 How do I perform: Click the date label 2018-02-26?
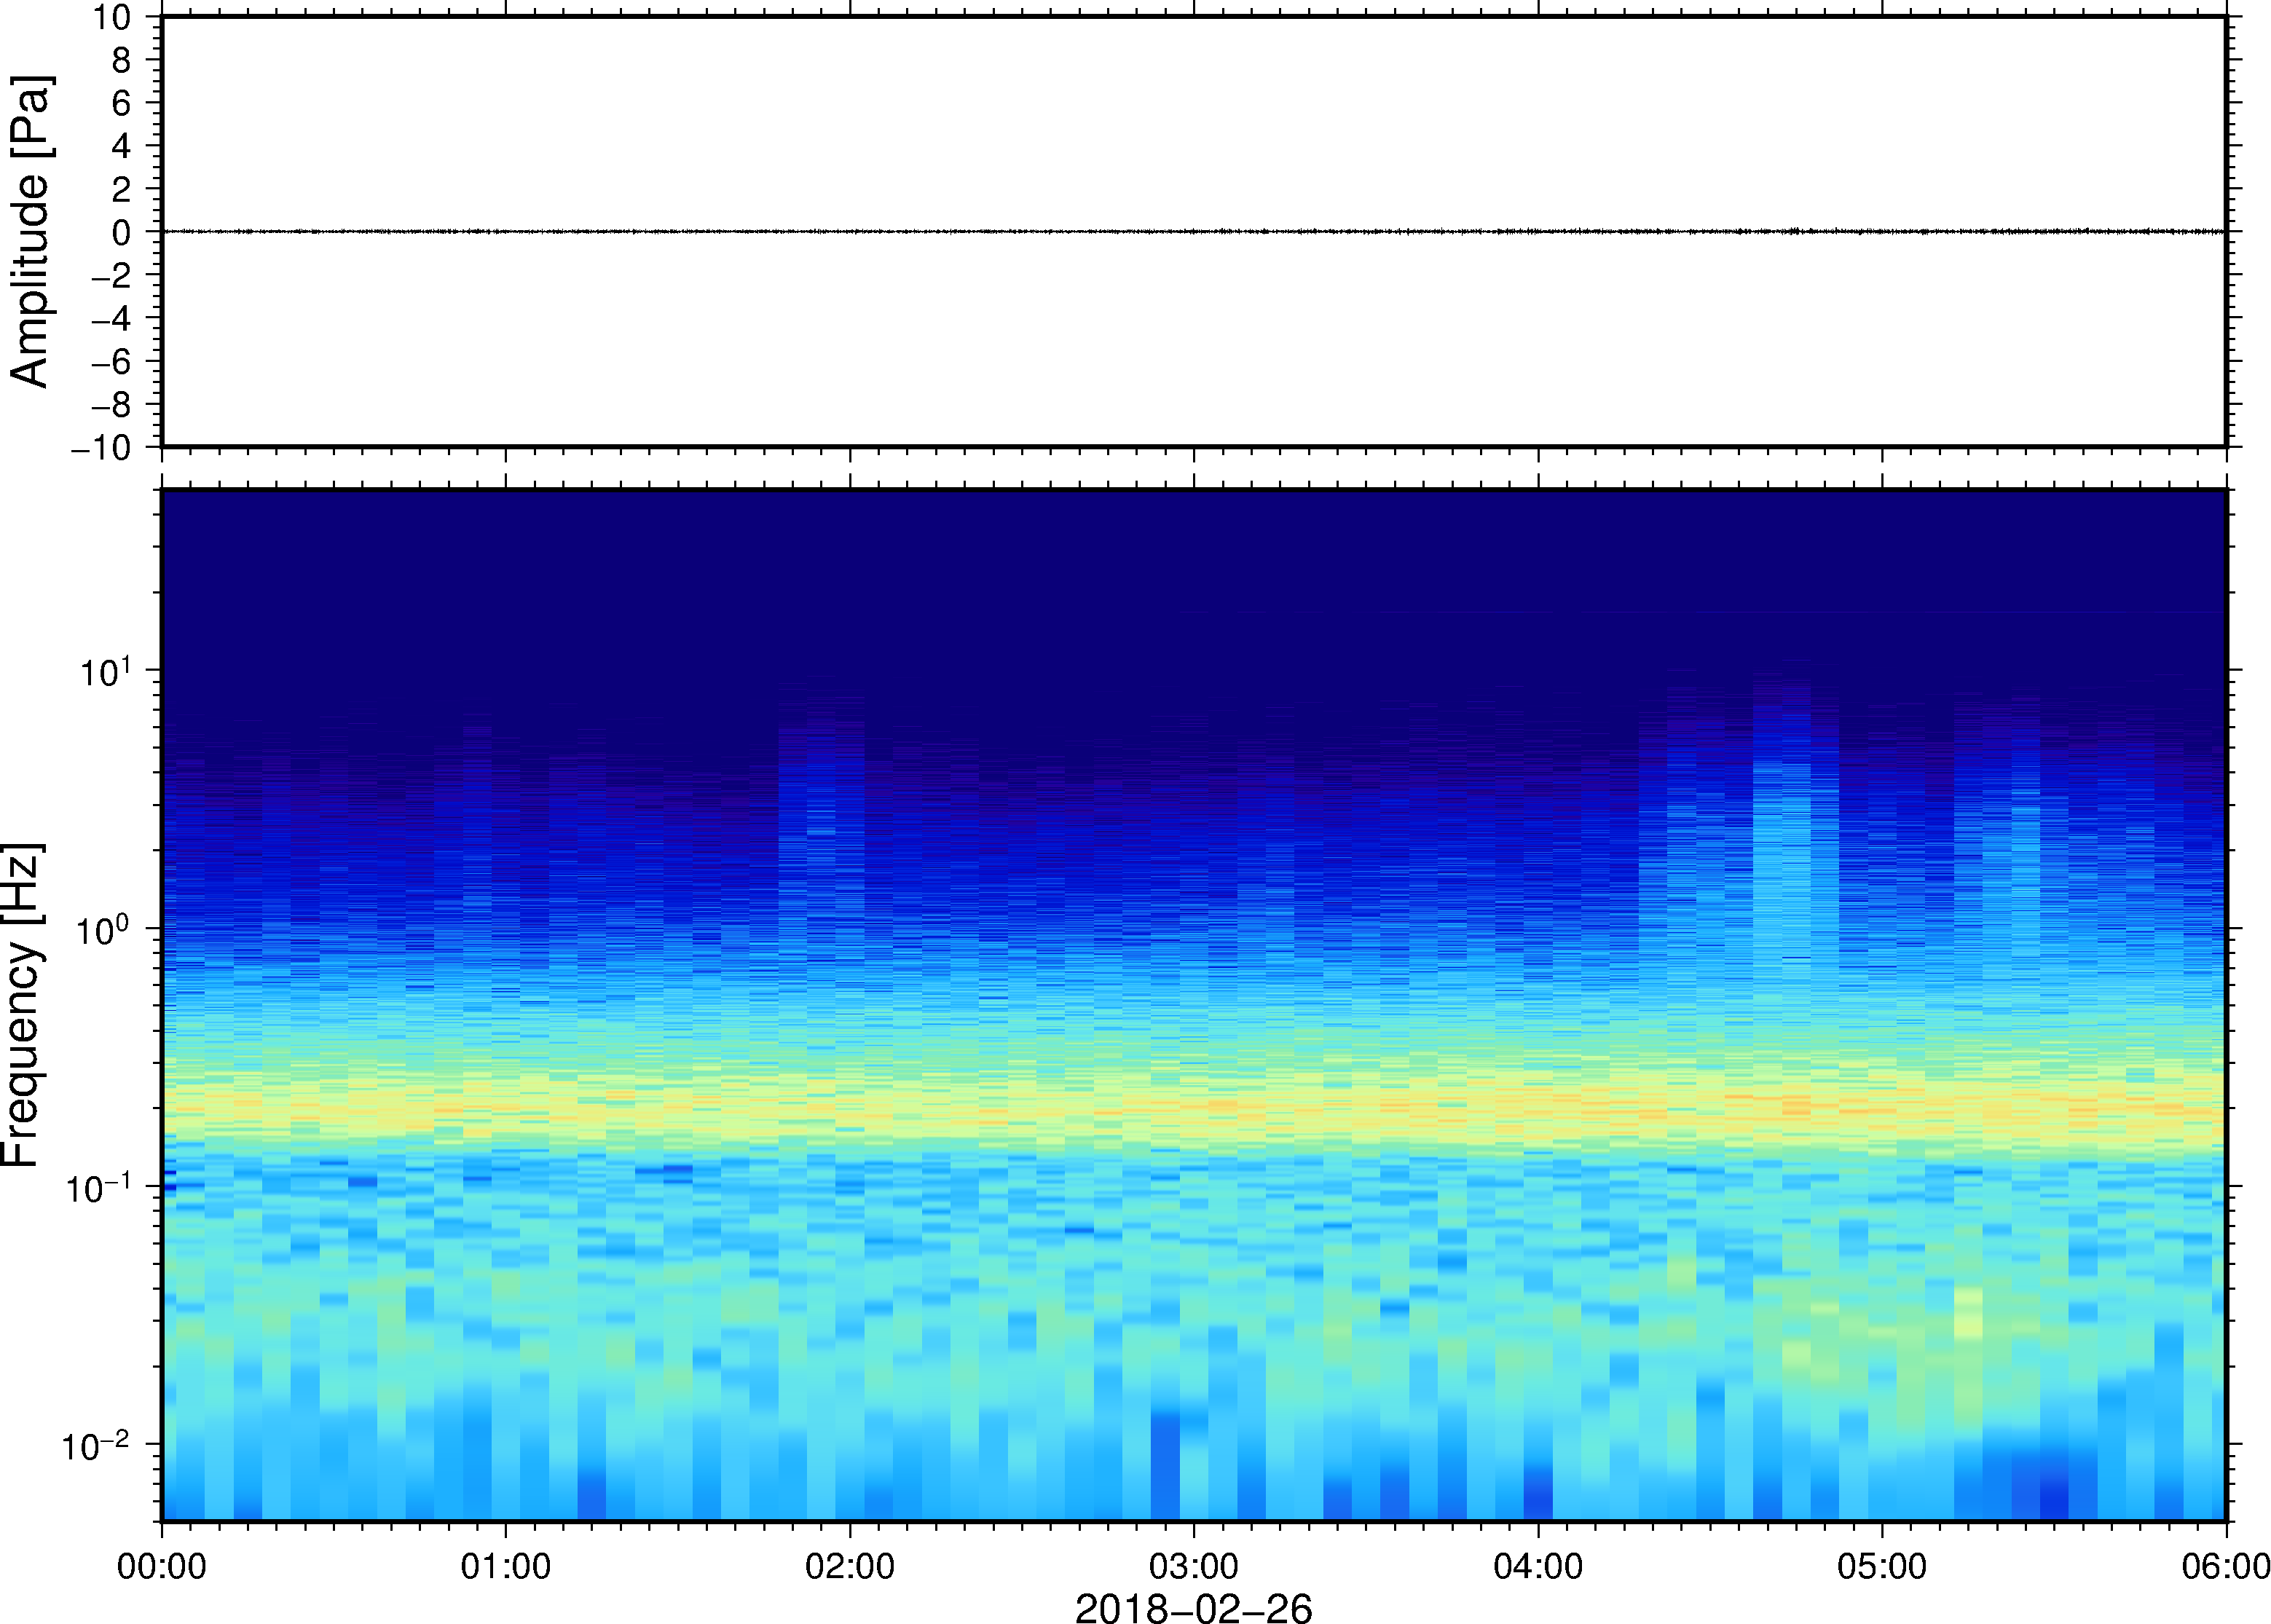point(1193,1607)
